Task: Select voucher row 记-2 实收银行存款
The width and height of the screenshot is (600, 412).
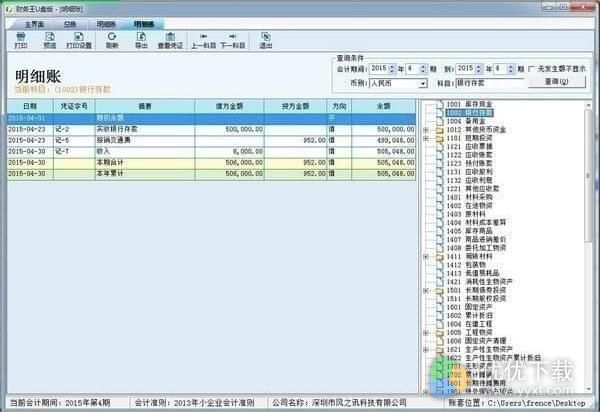Action: [x=211, y=129]
